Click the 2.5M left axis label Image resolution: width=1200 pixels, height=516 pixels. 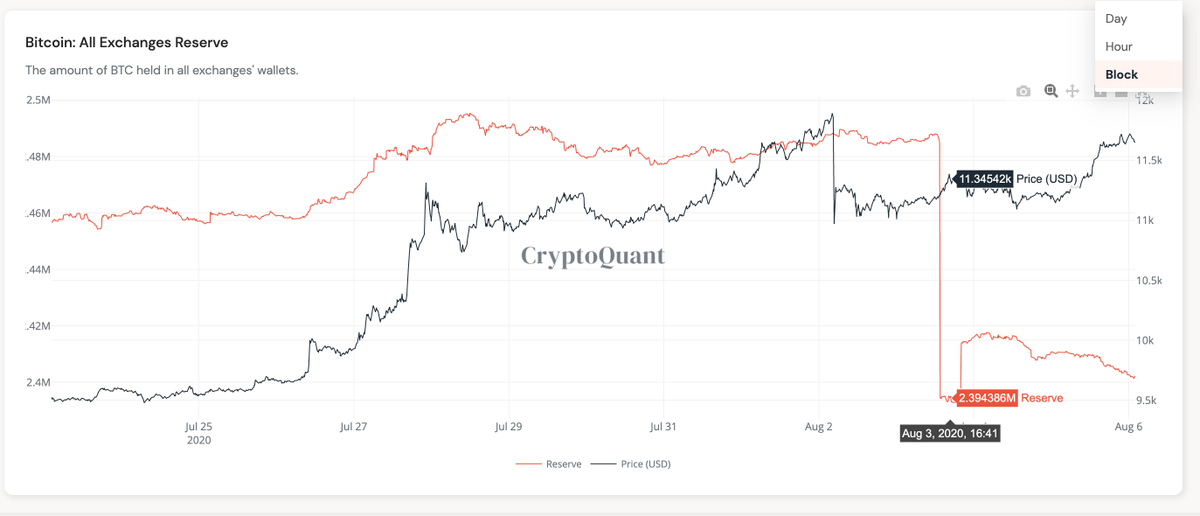click(40, 100)
